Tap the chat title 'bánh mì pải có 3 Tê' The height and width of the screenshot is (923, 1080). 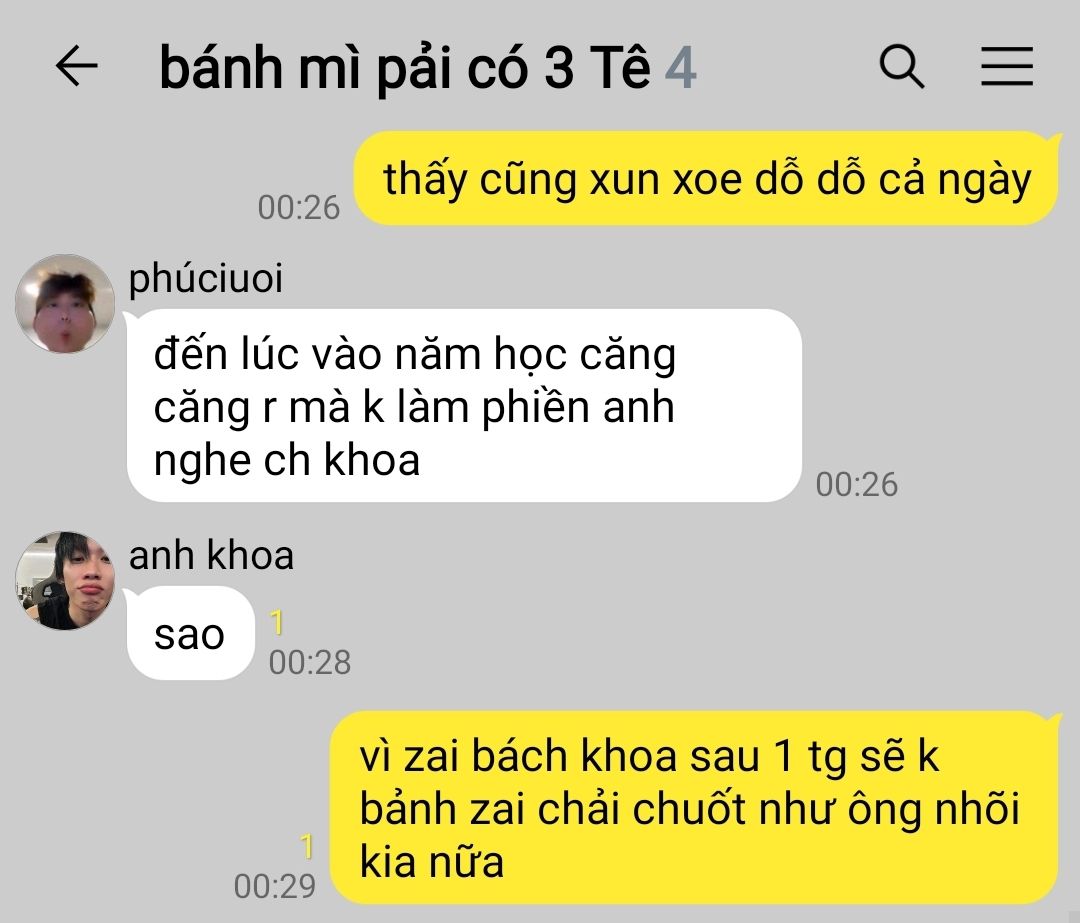pyautogui.click(x=404, y=68)
